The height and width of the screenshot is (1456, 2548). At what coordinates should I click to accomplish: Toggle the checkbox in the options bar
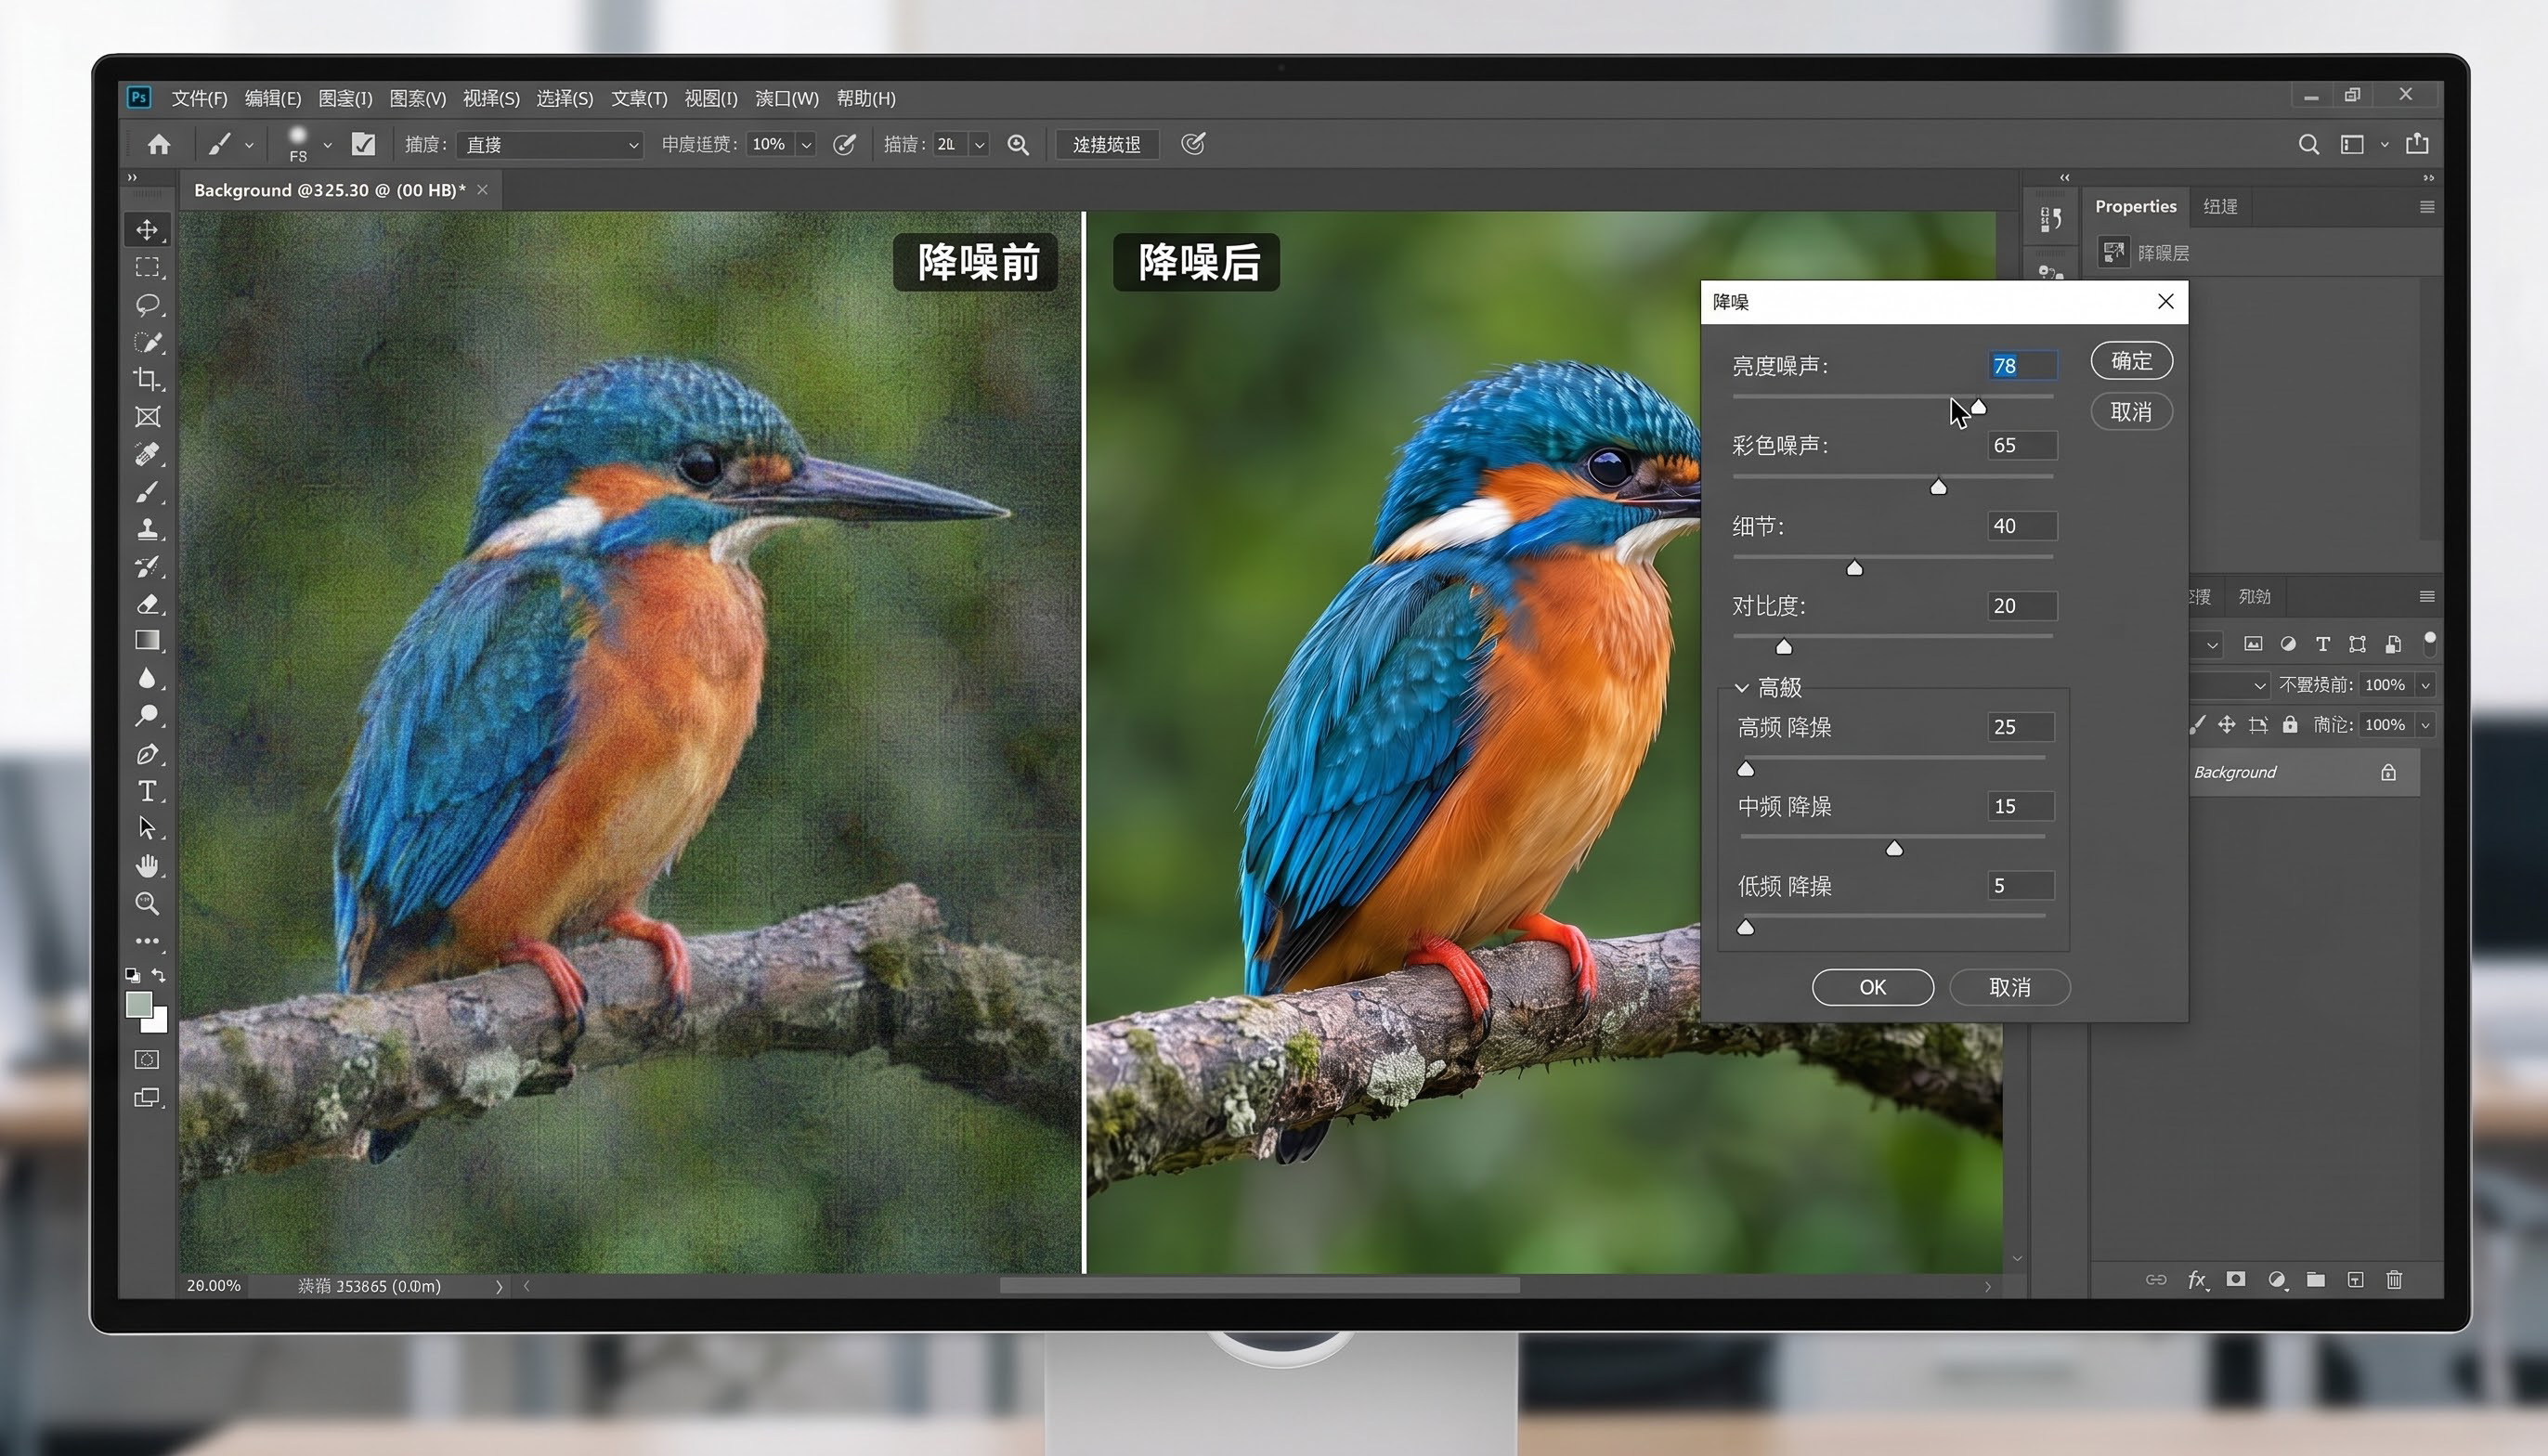pos(363,144)
